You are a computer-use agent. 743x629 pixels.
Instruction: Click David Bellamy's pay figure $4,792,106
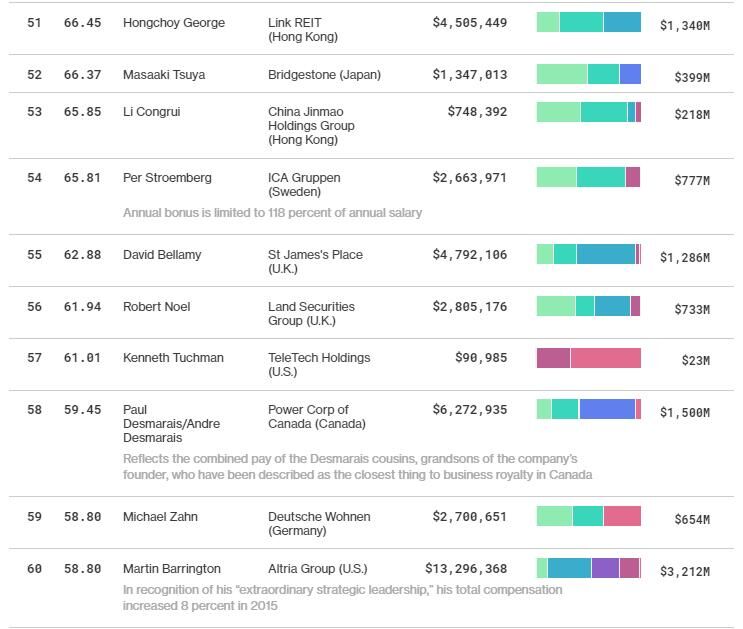coord(469,255)
